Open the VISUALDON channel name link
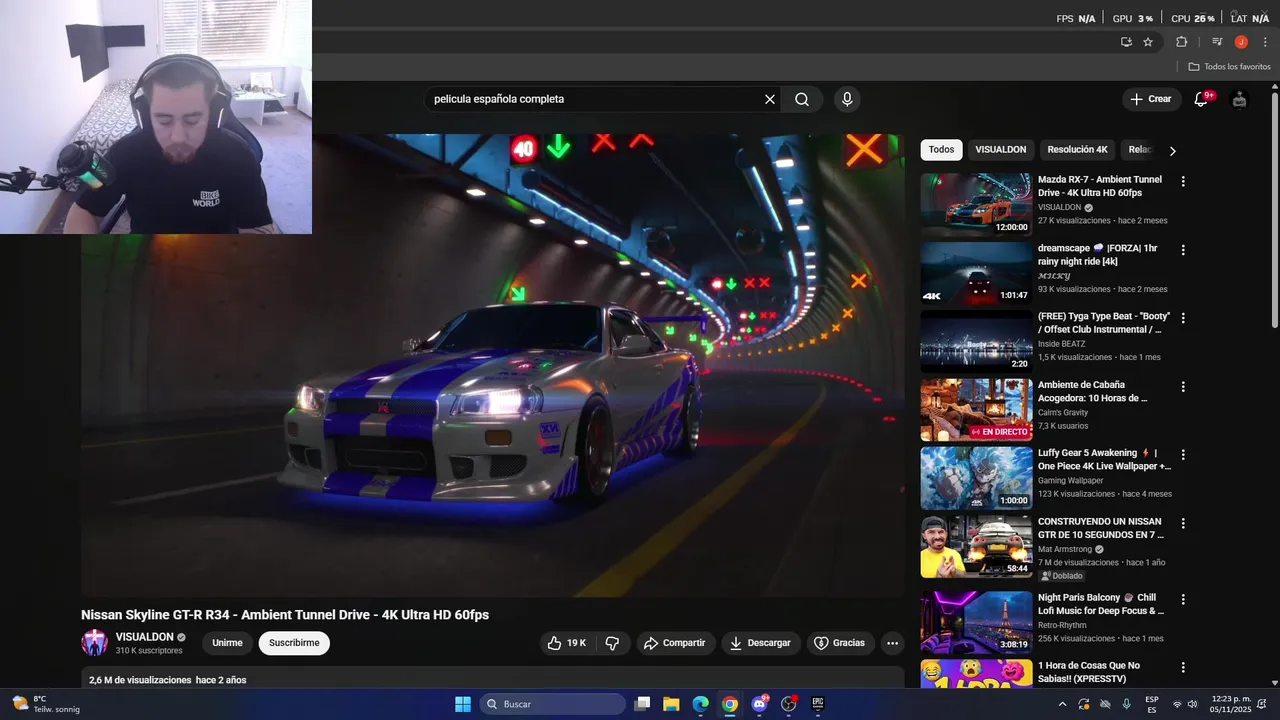This screenshot has height=720, width=1280. tap(145, 637)
